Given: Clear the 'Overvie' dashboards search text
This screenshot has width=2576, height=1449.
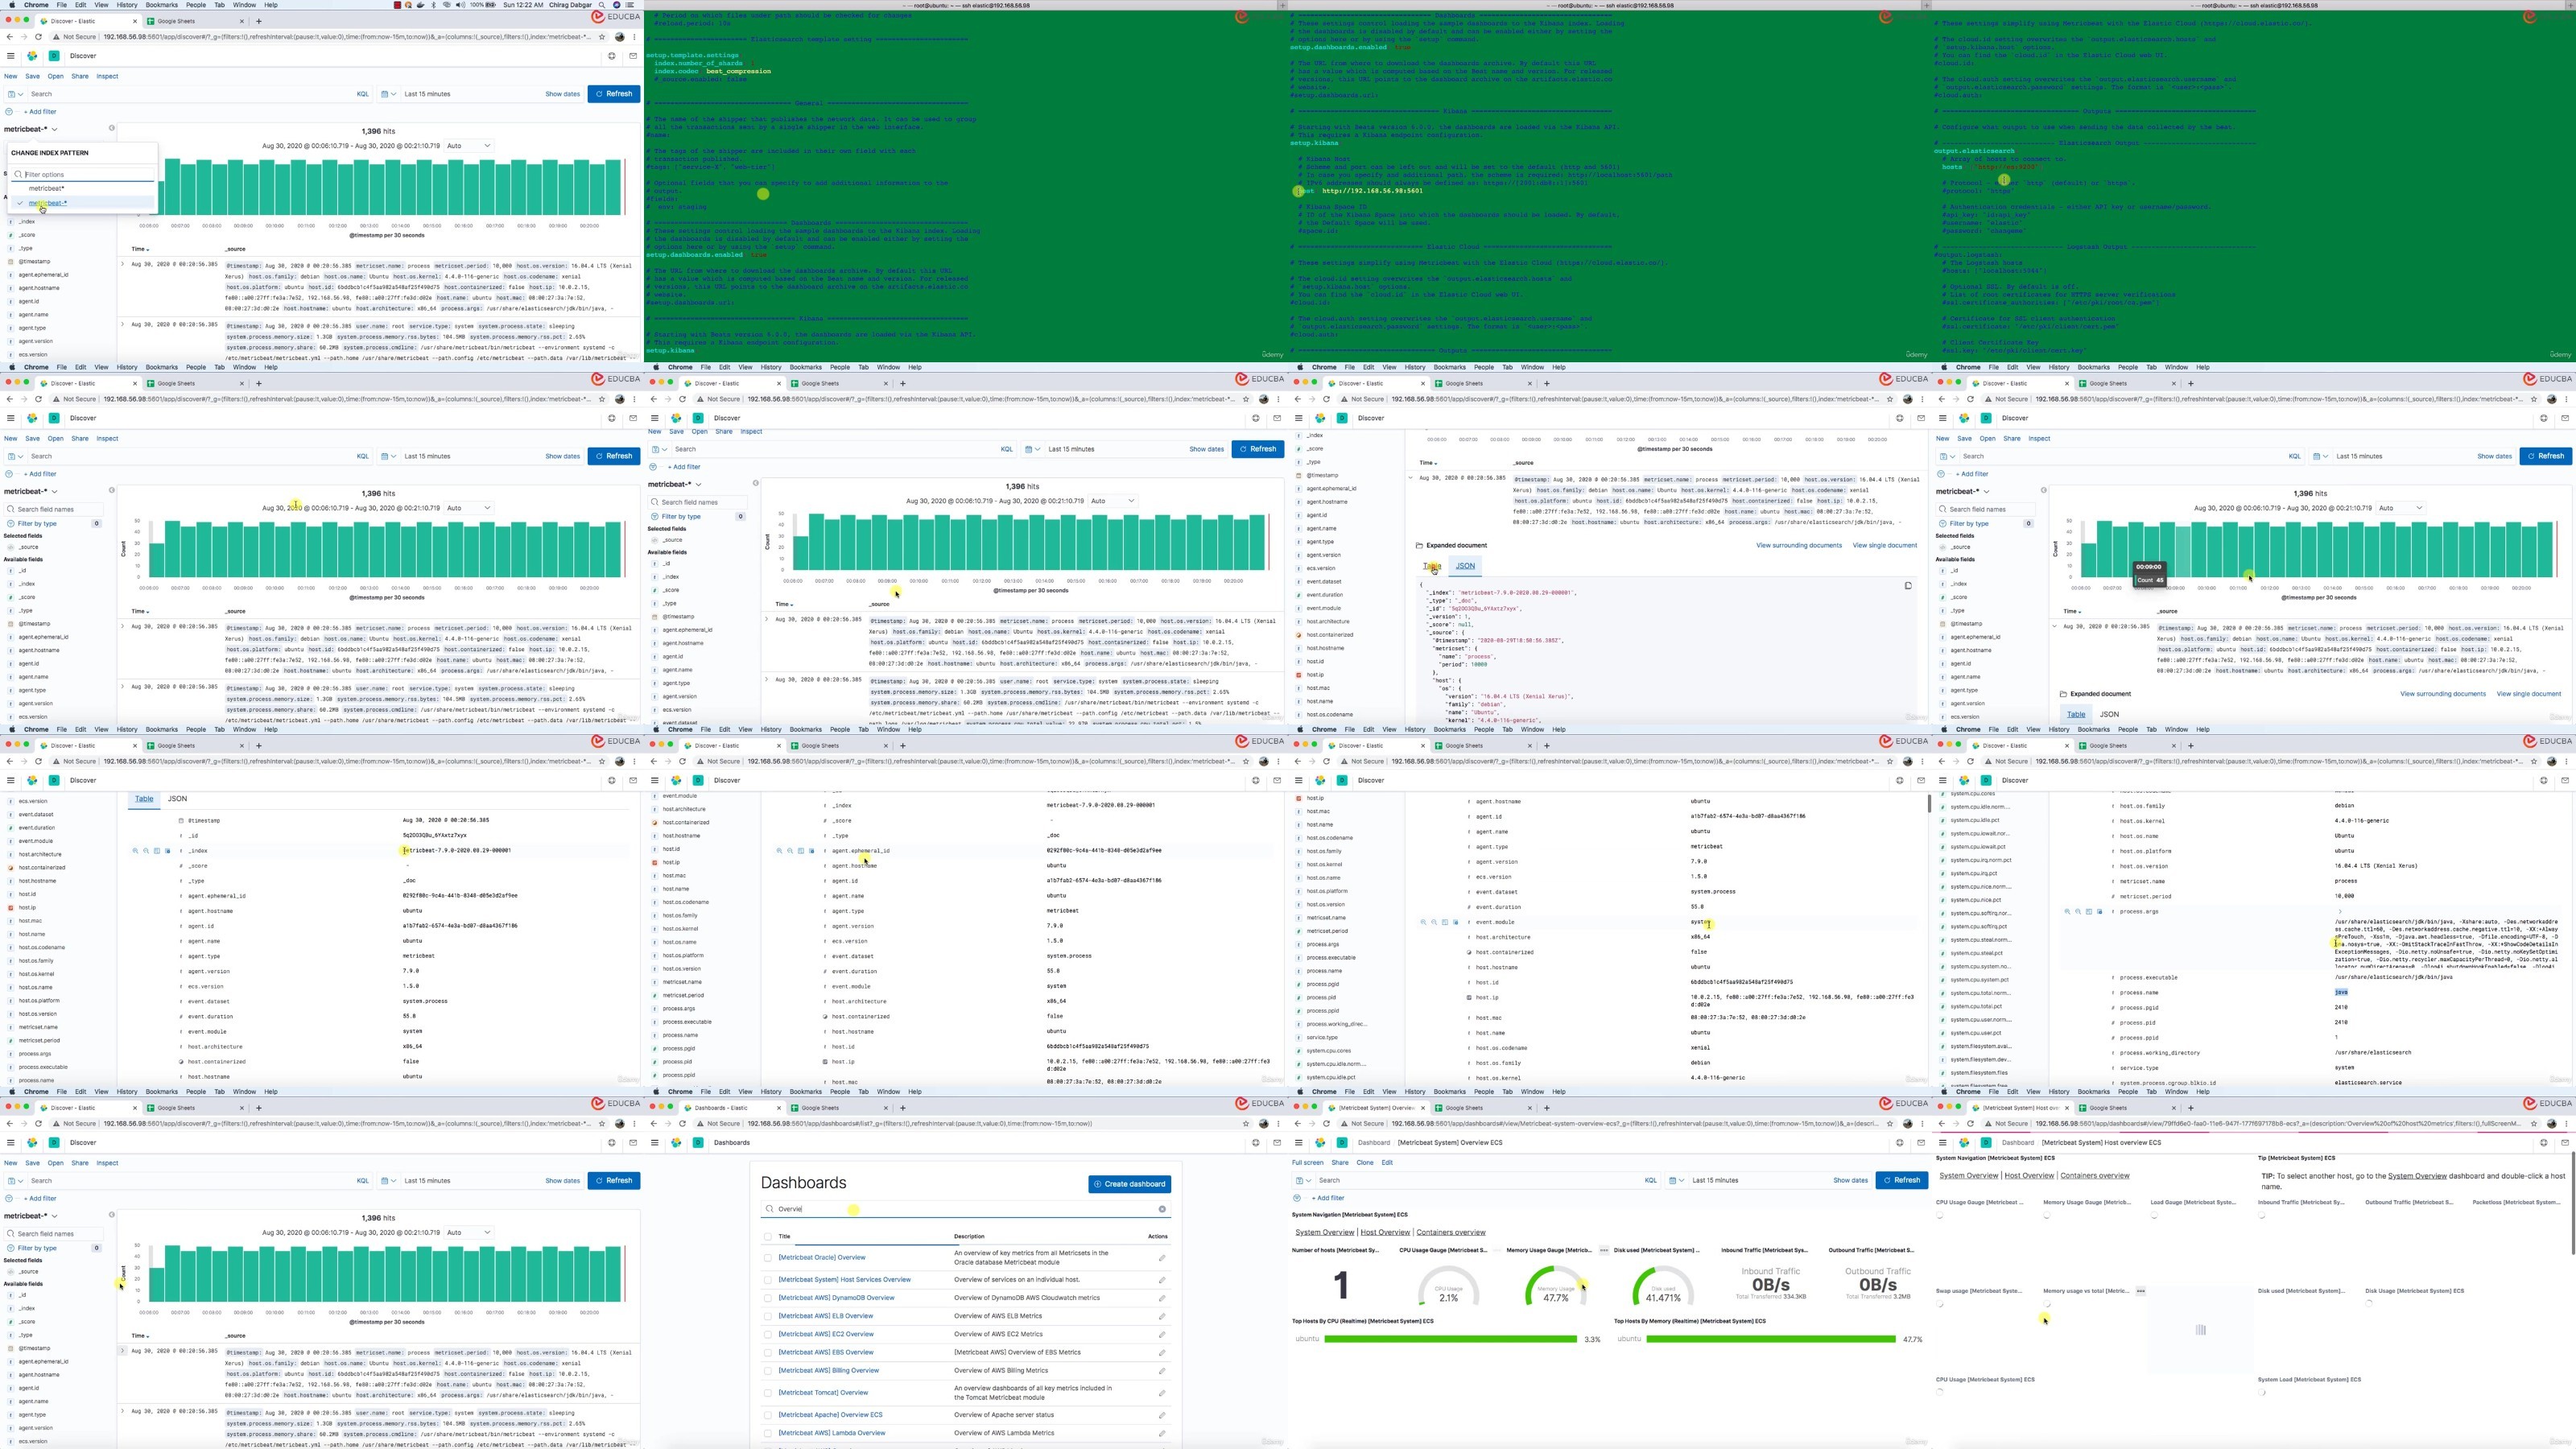Looking at the screenshot, I should [x=1162, y=1209].
